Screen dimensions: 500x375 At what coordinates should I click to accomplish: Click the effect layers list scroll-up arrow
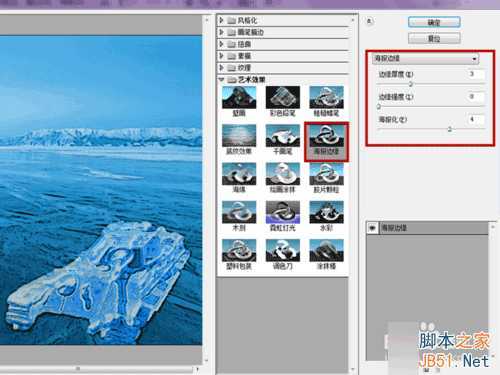492,227
